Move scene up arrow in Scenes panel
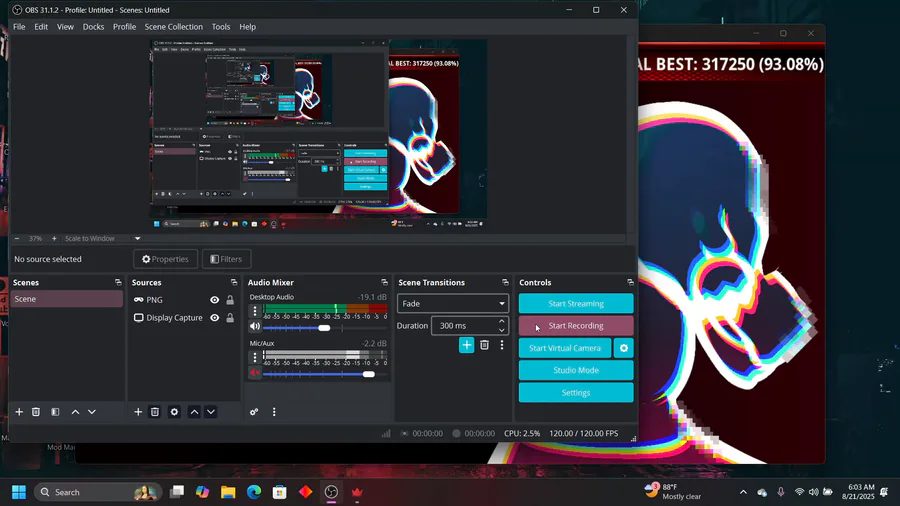This screenshot has height=506, width=900. [75, 412]
